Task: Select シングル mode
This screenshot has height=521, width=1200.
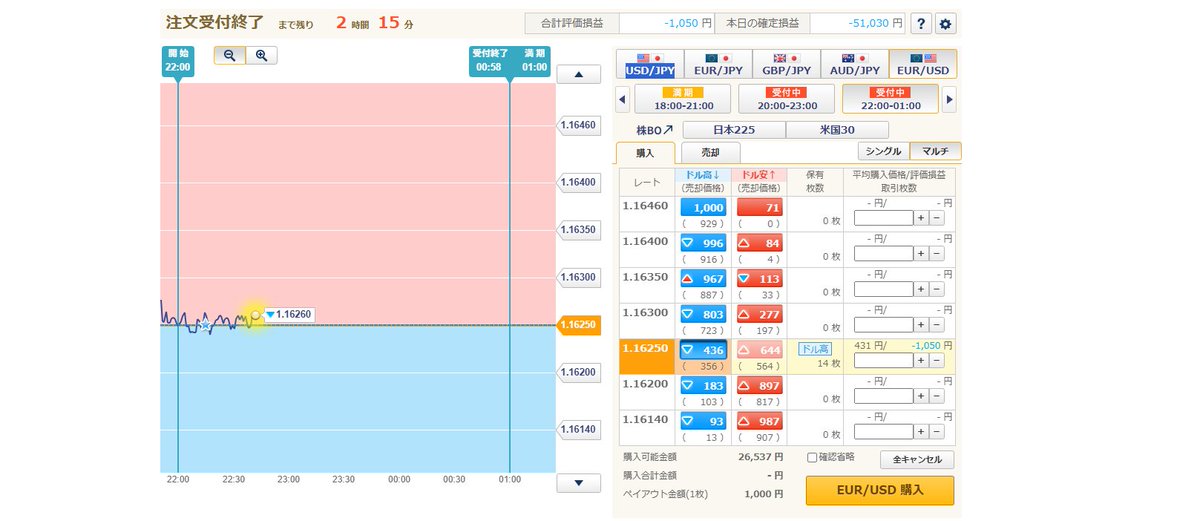Action: coord(884,151)
